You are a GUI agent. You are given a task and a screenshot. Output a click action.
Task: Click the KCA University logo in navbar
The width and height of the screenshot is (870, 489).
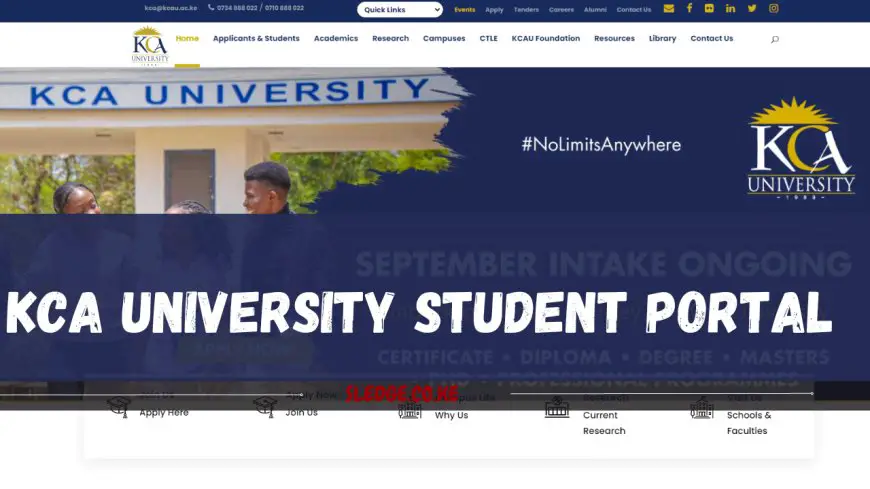pyautogui.click(x=150, y=46)
